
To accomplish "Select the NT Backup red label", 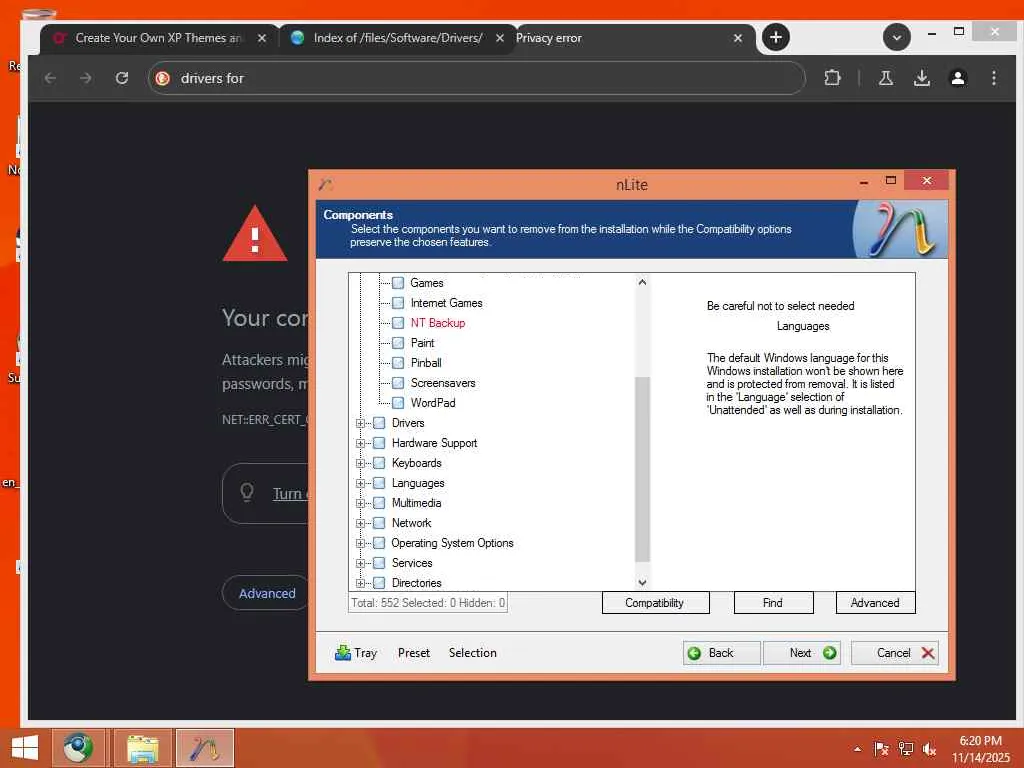I will [438, 323].
